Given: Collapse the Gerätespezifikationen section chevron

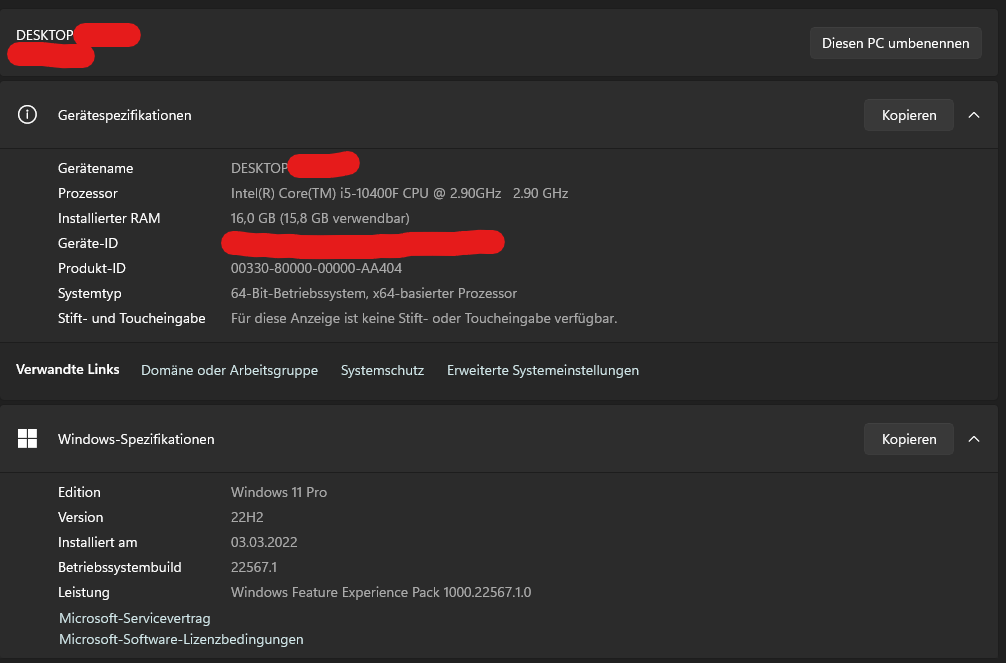Looking at the screenshot, I should pyautogui.click(x=974, y=115).
